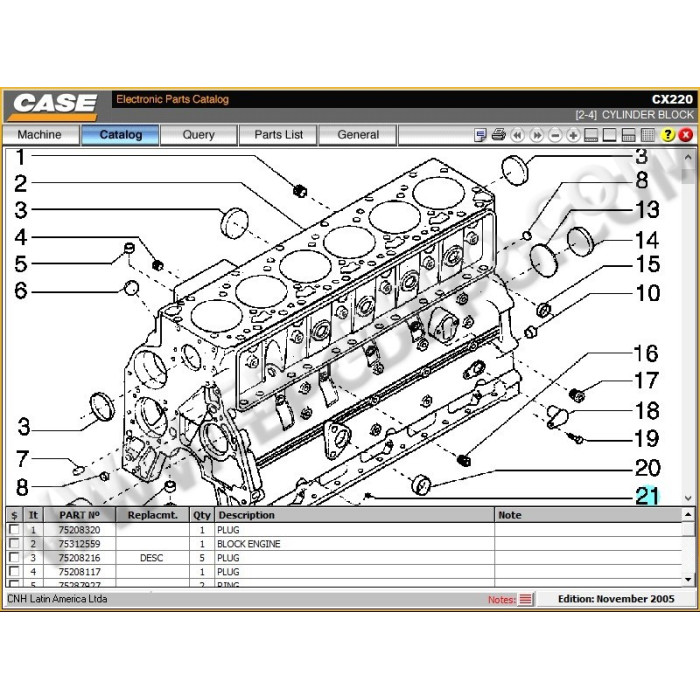Click CNH Latin America Ltda status text
Image resolution: width=700 pixels, height=700 pixels.
tap(57, 599)
